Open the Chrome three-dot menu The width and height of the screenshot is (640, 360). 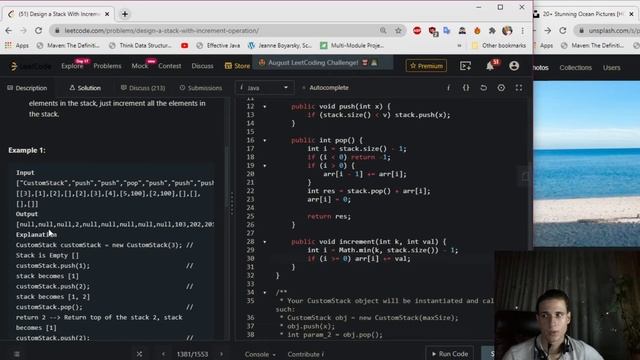click(522, 31)
